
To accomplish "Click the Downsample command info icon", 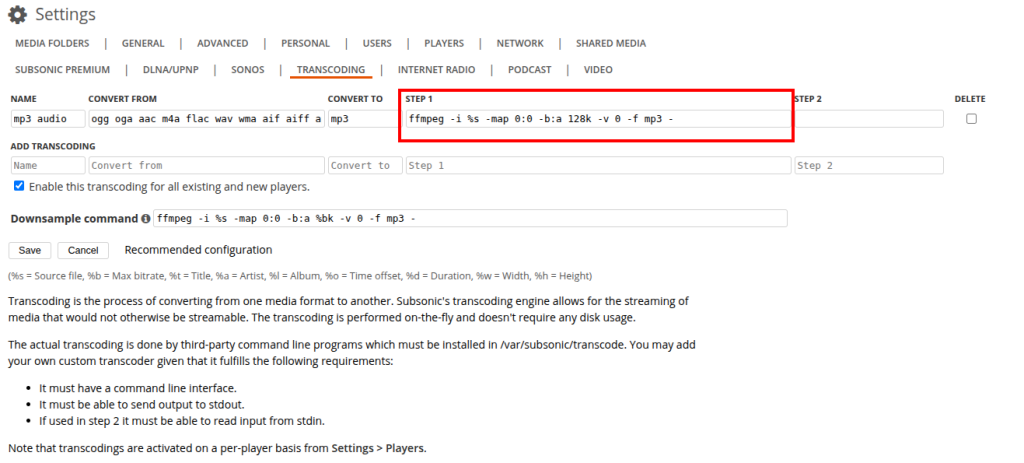I will pyautogui.click(x=145, y=219).
